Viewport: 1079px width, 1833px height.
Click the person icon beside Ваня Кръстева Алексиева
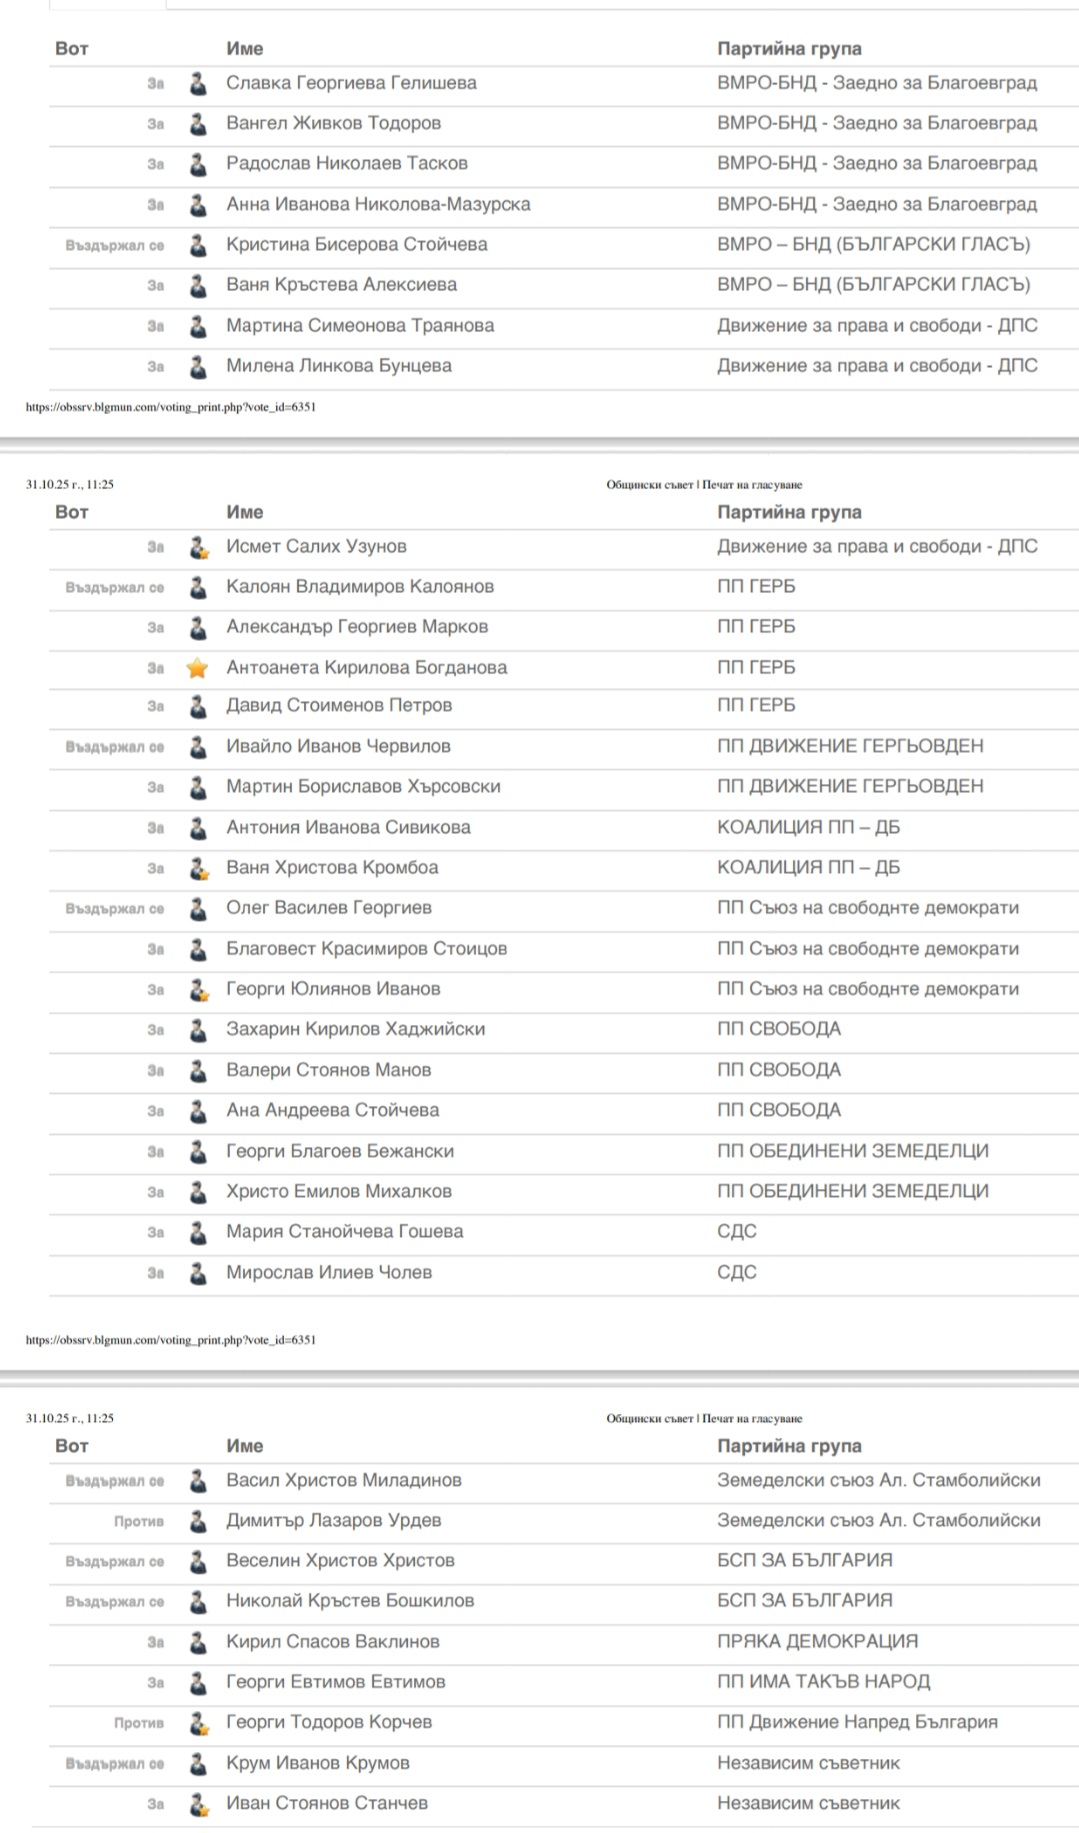click(x=198, y=285)
